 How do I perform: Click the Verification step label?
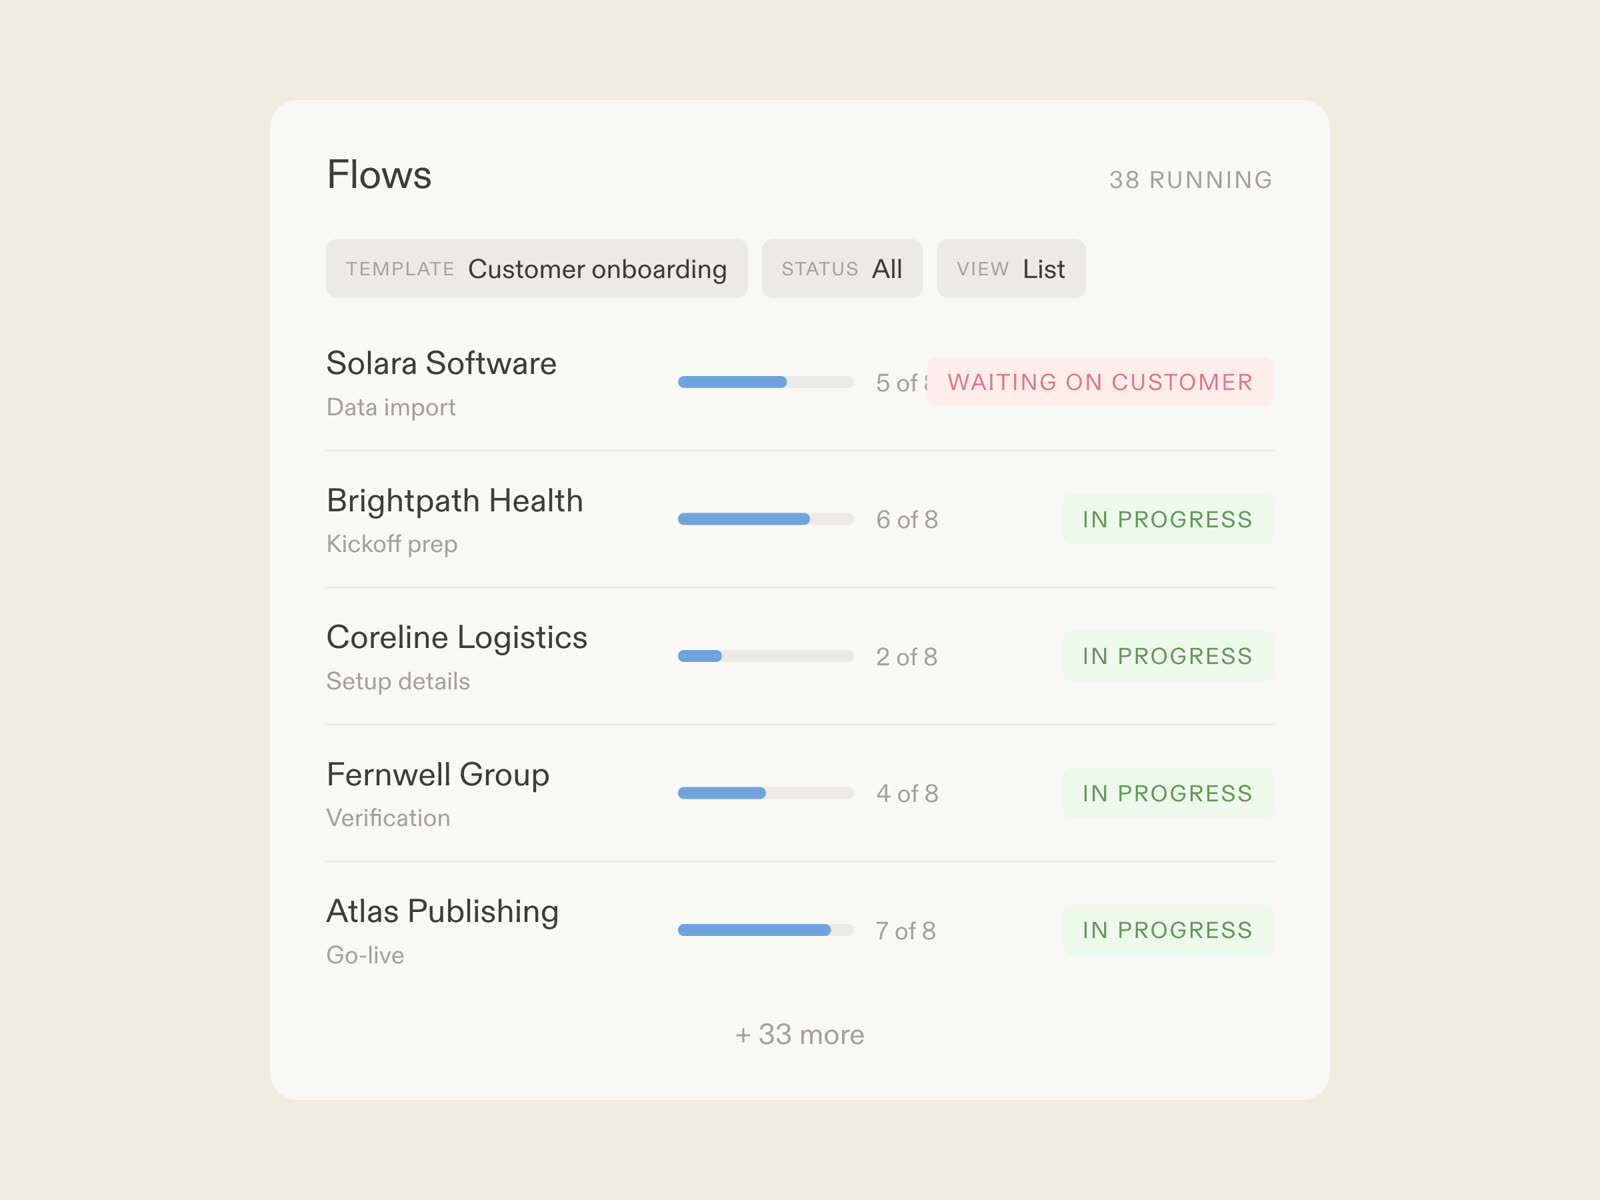pos(388,818)
